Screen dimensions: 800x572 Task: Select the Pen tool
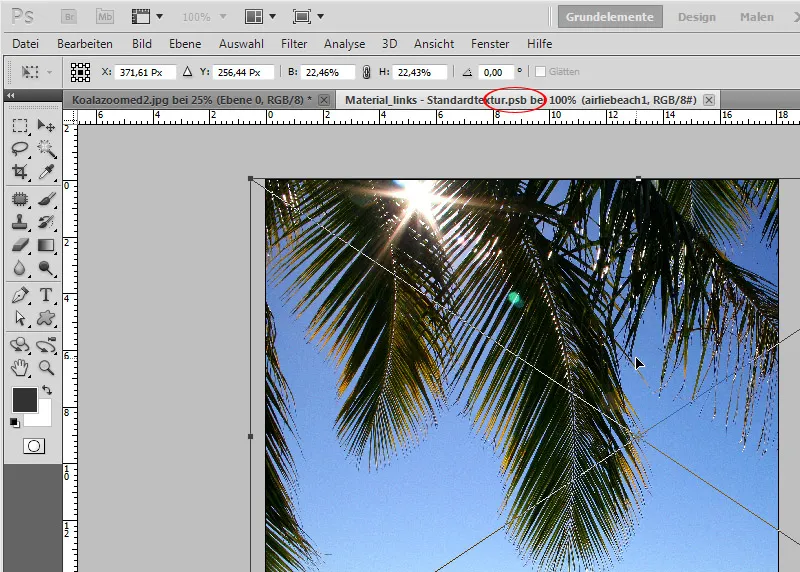click(20, 295)
